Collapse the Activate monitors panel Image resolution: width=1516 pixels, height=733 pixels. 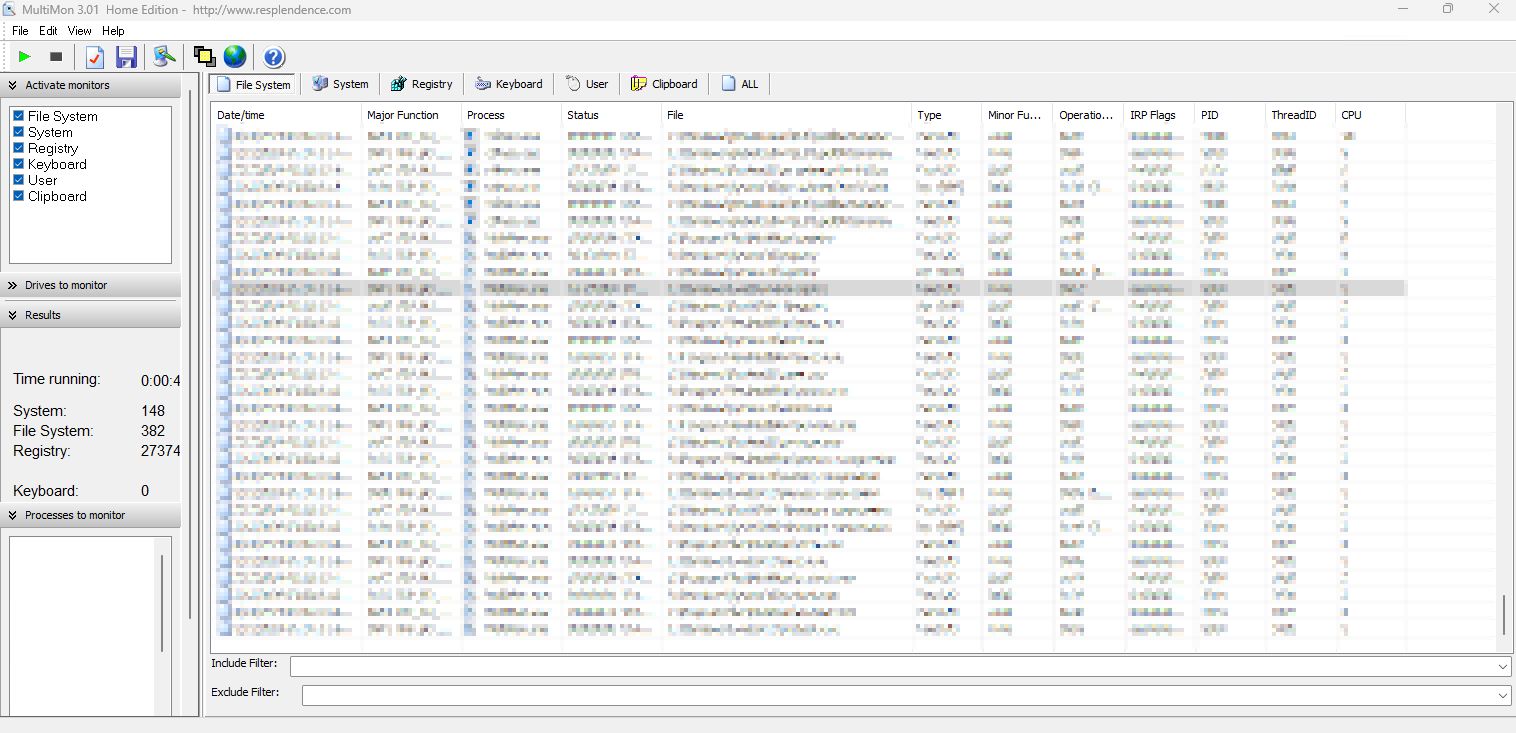tap(12, 85)
